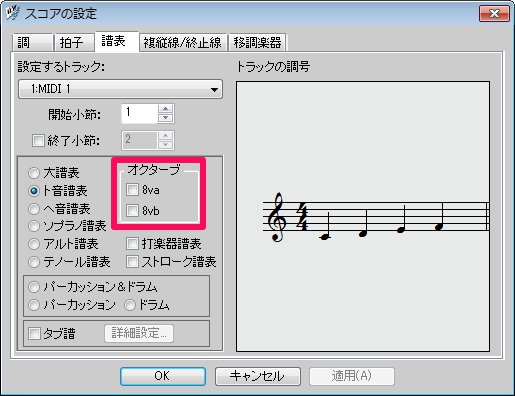This screenshot has height=396, width=515.
Task: Enable ストローク譜表 checkbox
Action: (x=132, y=262)
